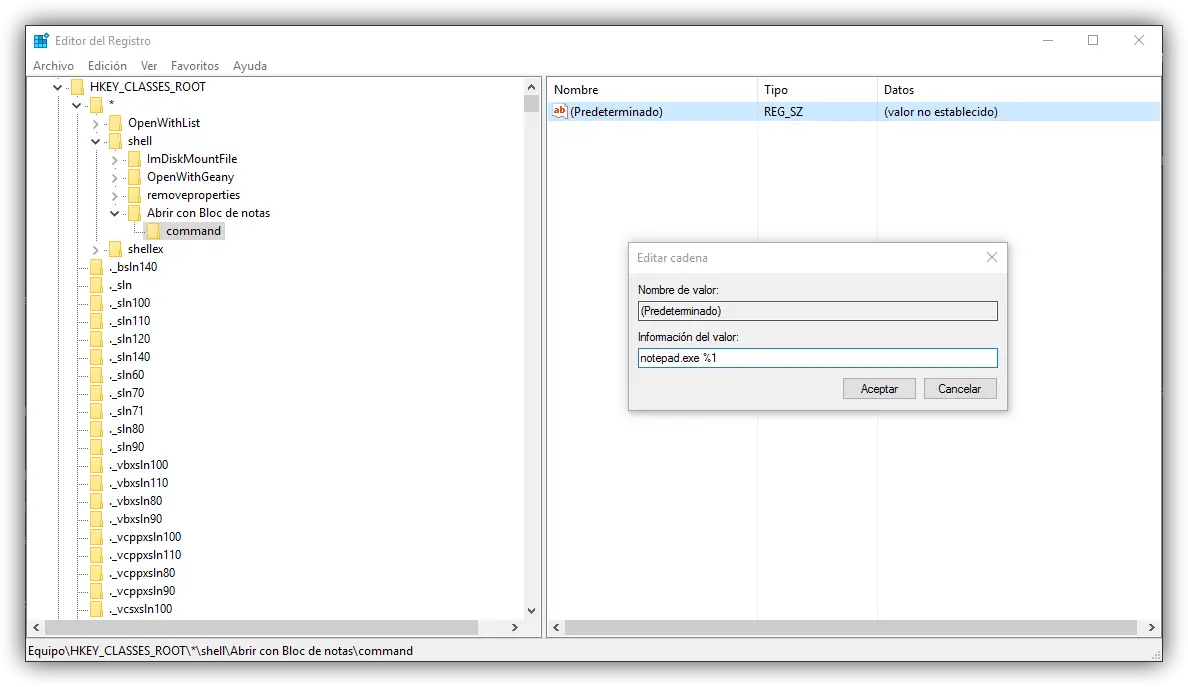
Task: Open the Edición menu
Action: [x=107, y=66]
